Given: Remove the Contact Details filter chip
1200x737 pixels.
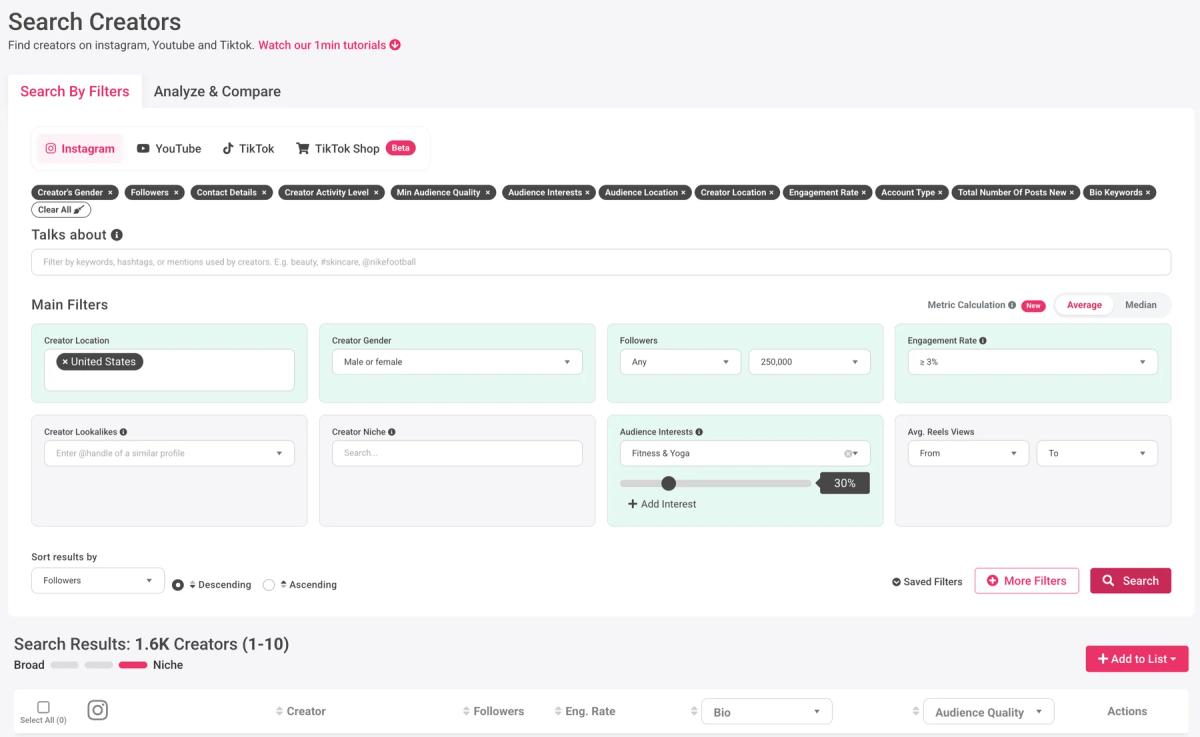Looking at the screenshot, I should pos(264,193).
